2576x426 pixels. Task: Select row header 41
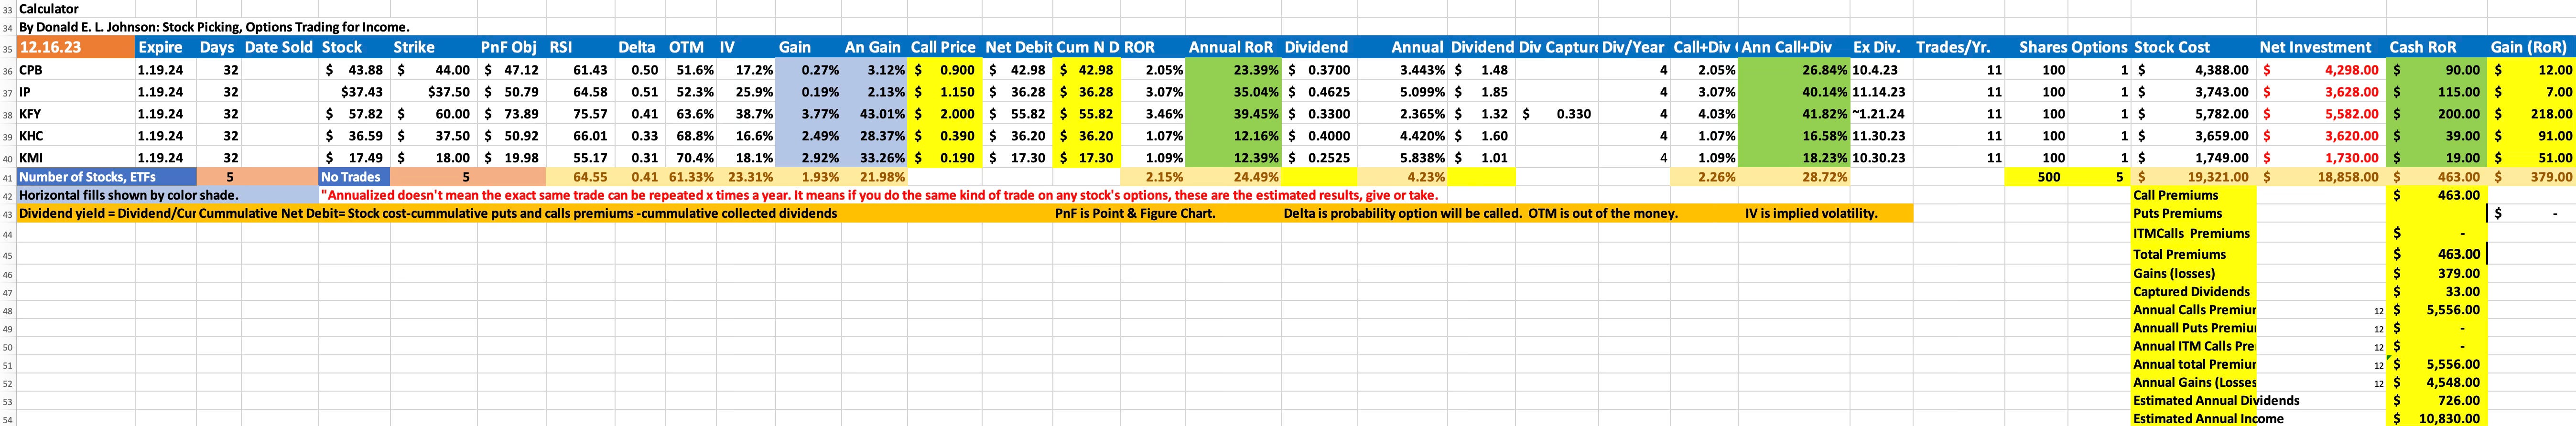click(x=8, y=176)
